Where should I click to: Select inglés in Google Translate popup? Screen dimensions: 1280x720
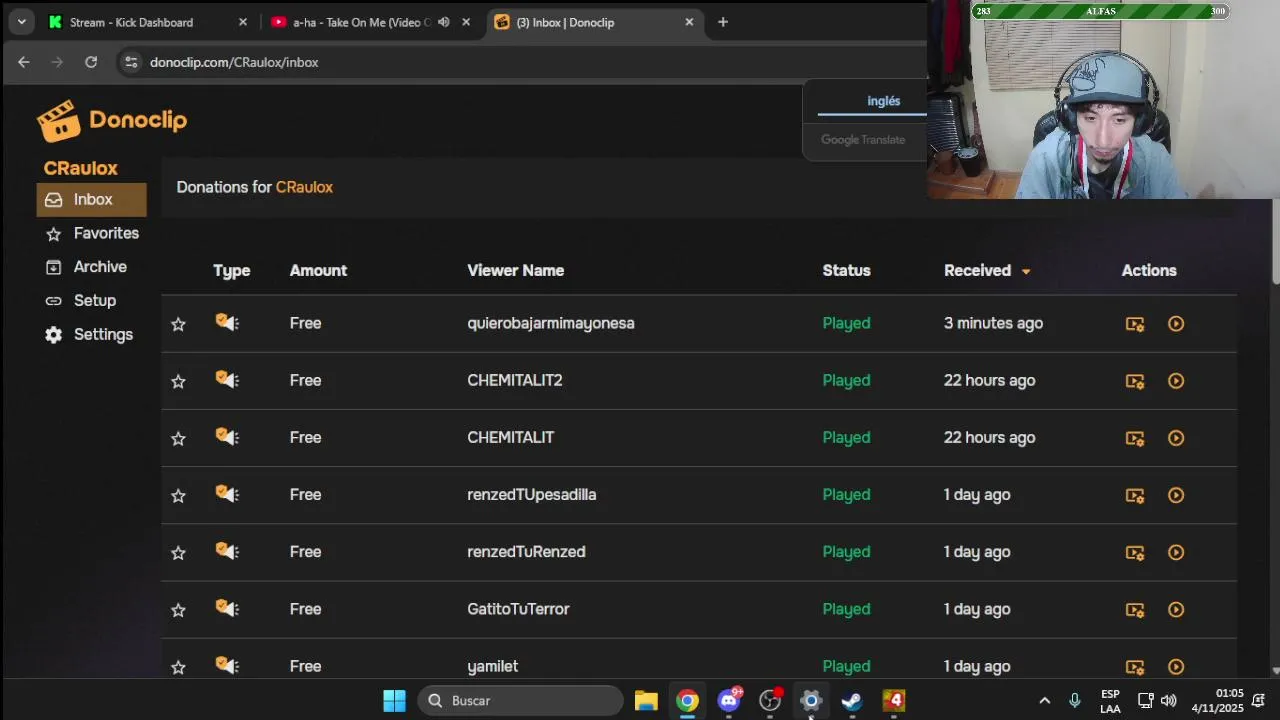(883, 101)
